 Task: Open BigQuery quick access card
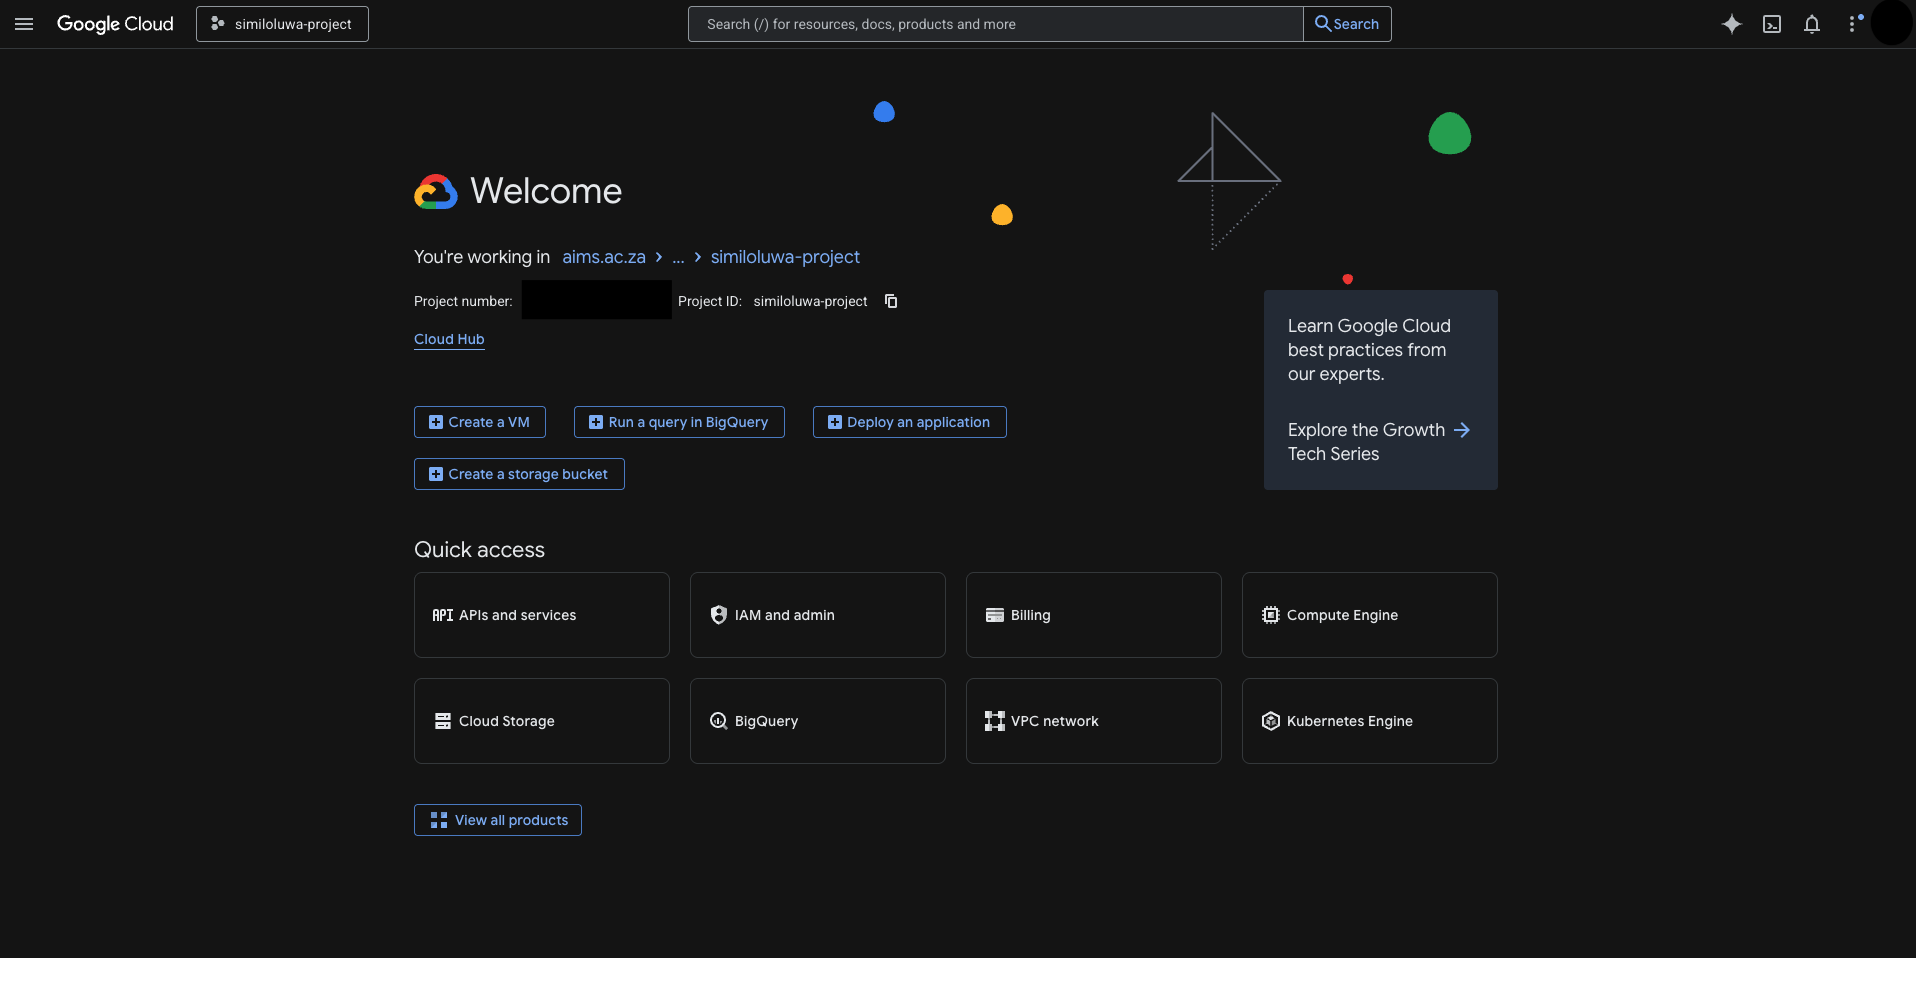point(817,720)
